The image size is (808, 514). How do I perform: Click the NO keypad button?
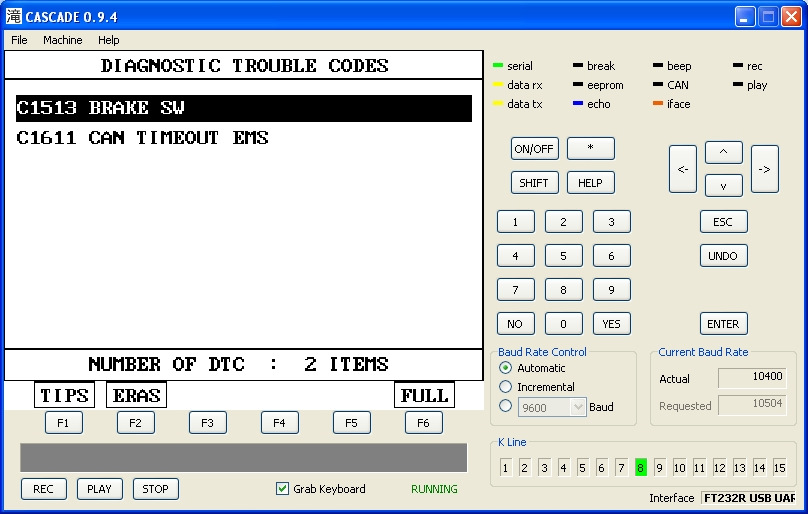click(x=516, y=324)
